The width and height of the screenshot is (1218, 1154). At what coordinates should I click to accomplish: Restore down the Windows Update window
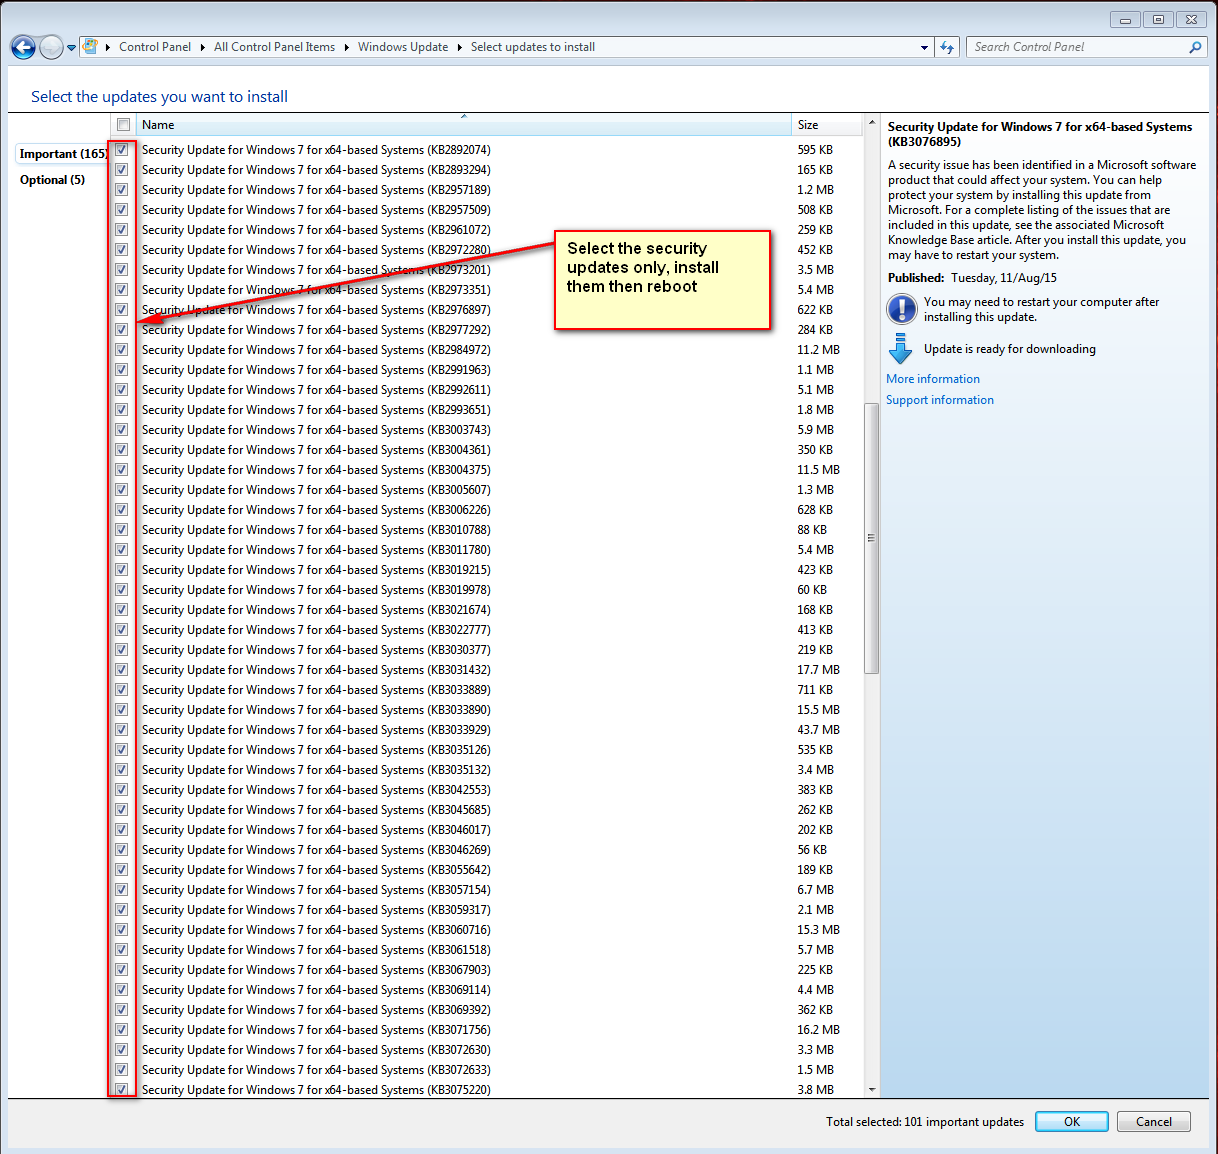(1158, 19)
